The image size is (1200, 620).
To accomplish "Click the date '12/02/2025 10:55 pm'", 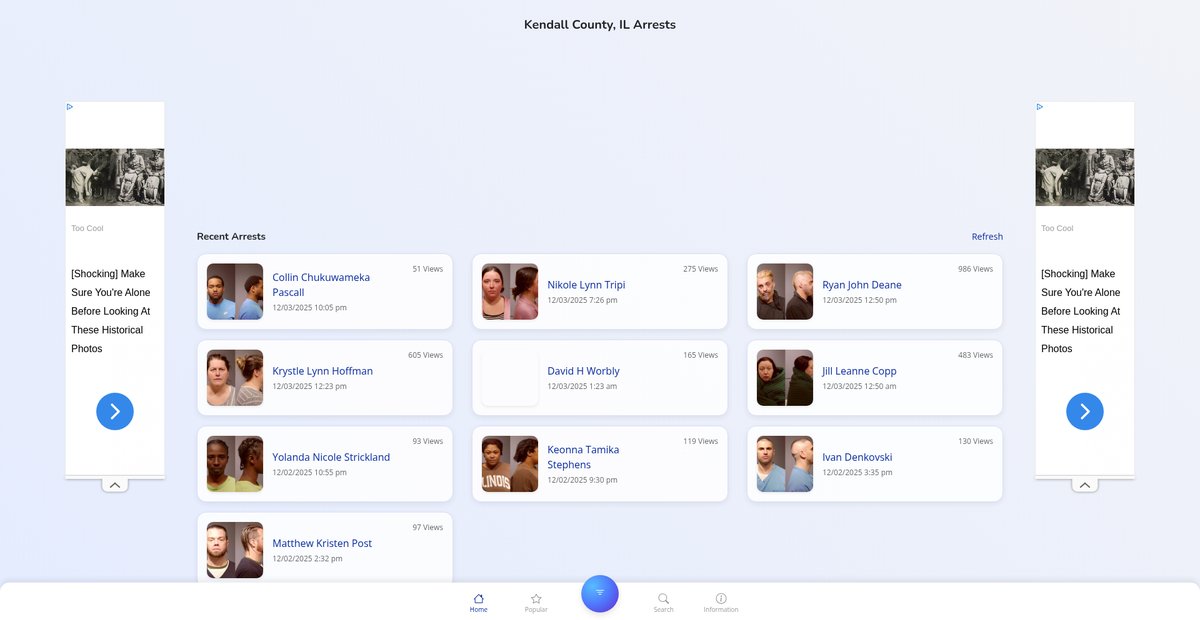I will click(x=310, y=472).
